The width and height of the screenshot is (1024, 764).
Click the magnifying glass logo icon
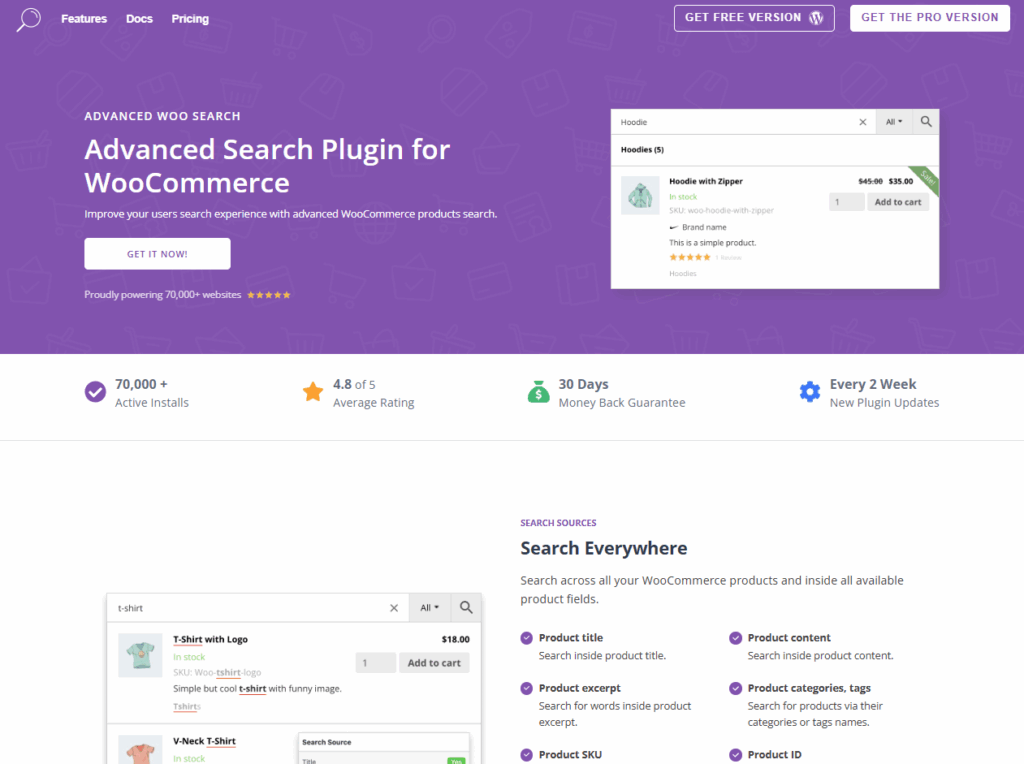pos(27,18)
